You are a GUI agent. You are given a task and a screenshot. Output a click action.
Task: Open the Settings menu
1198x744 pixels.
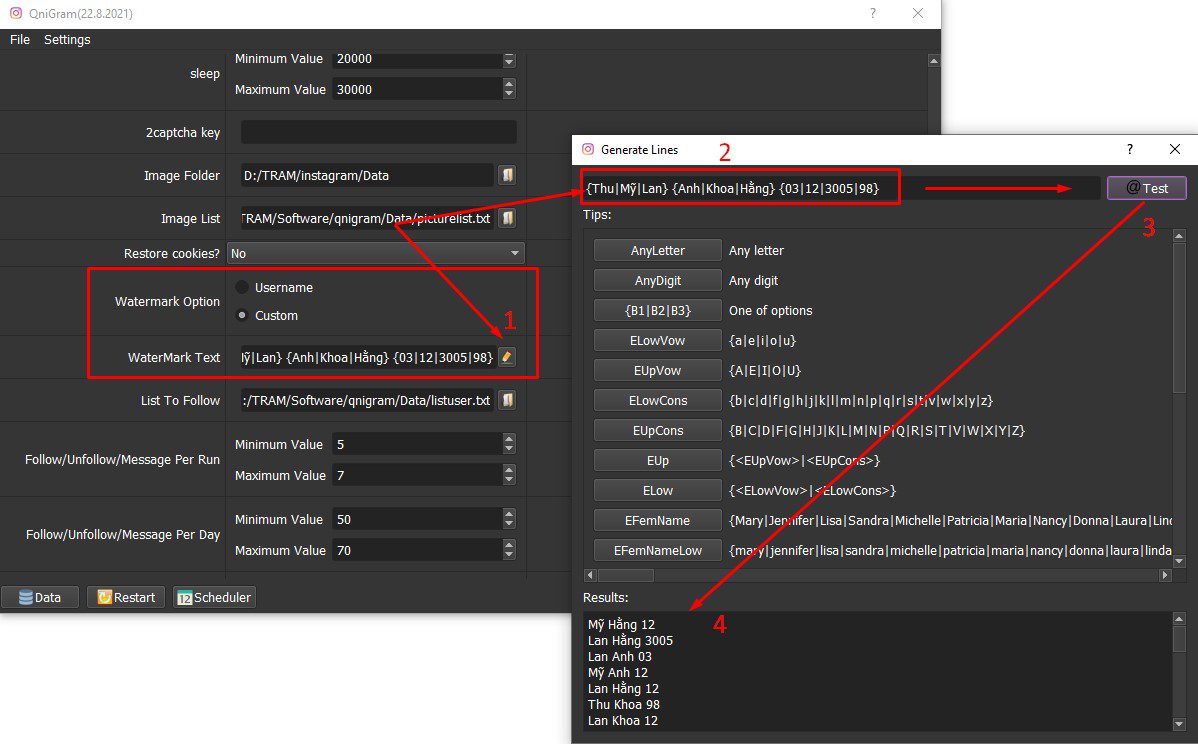[x=67, y=40]
